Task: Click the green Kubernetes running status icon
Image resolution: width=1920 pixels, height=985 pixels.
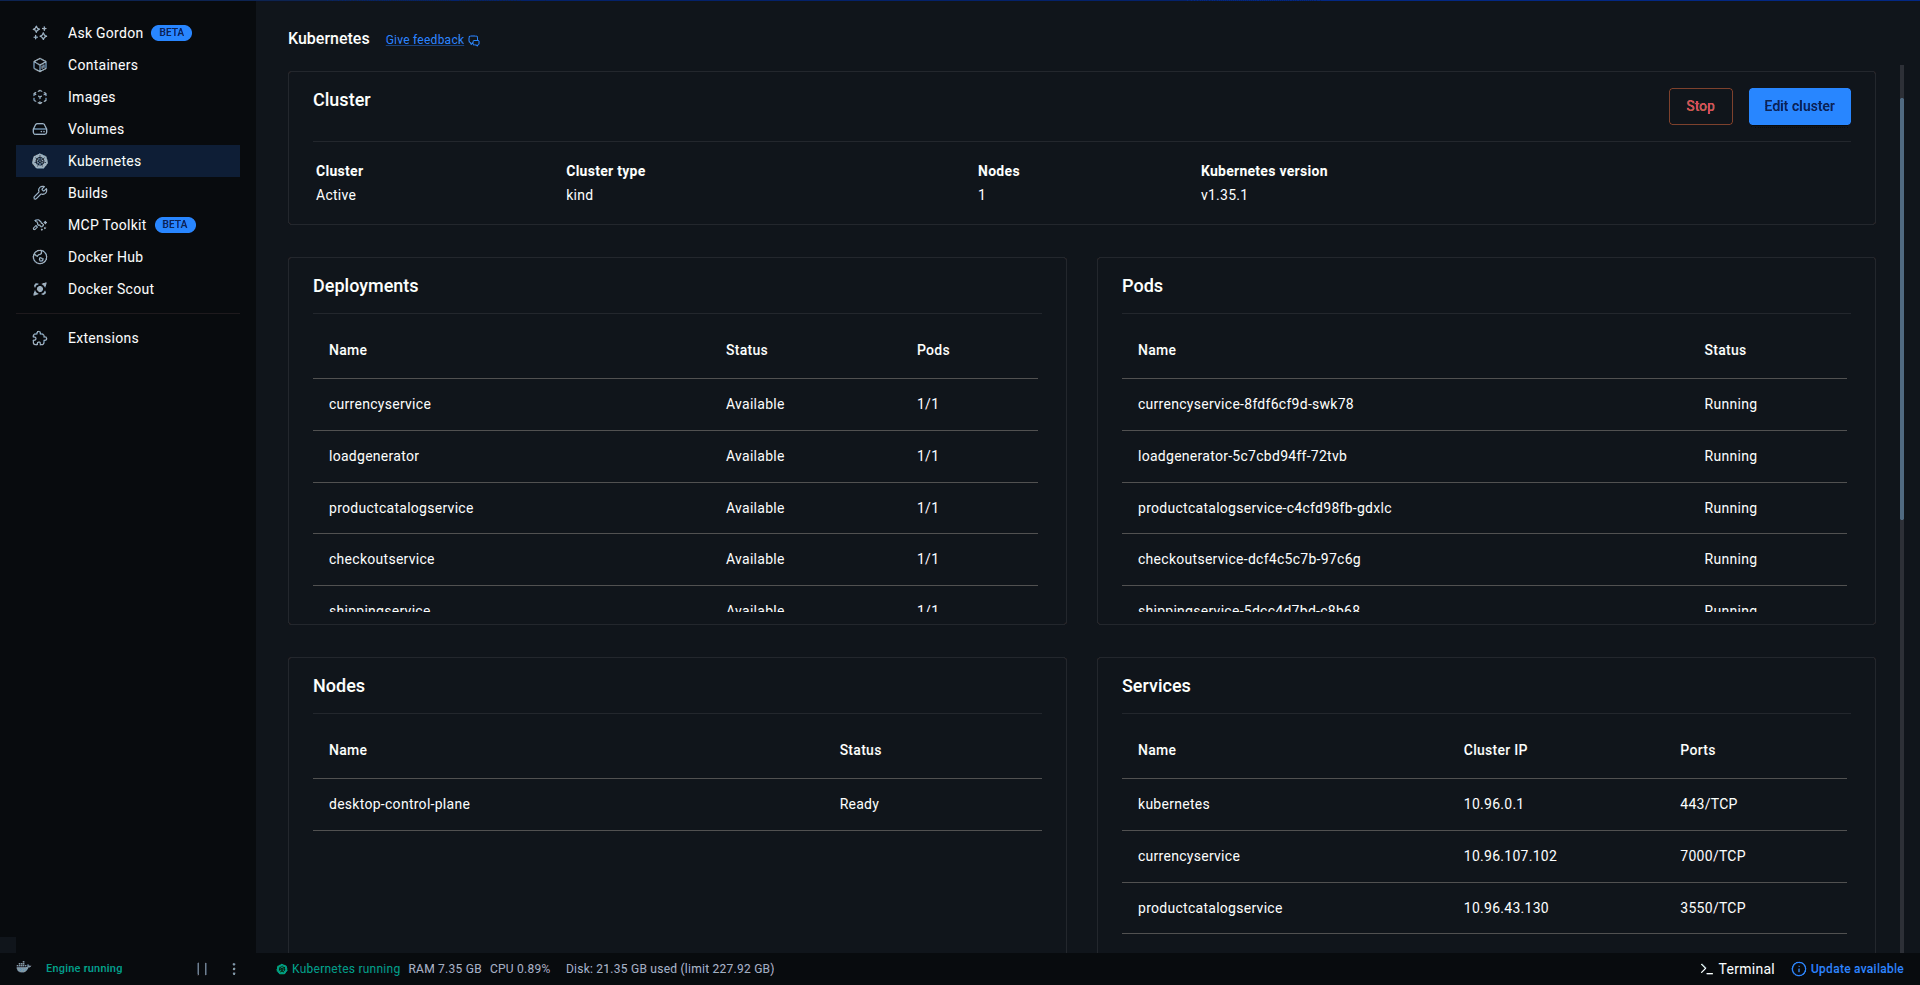Action: point(282,969)
